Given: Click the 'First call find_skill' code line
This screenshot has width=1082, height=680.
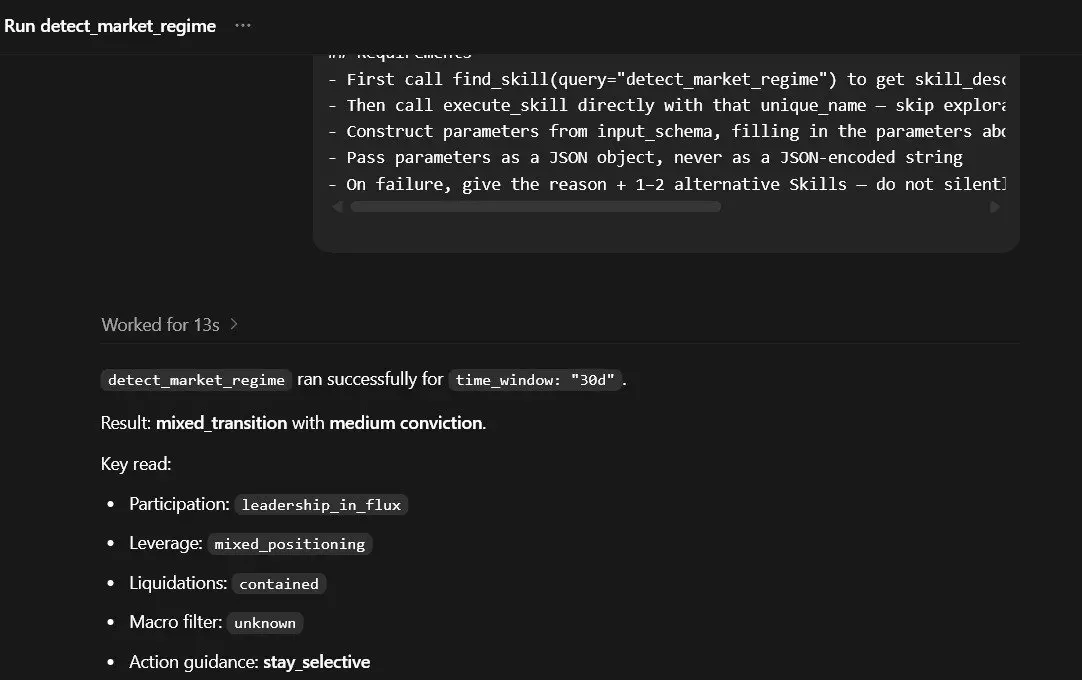Looking at the screenshot, I should 667,79.
